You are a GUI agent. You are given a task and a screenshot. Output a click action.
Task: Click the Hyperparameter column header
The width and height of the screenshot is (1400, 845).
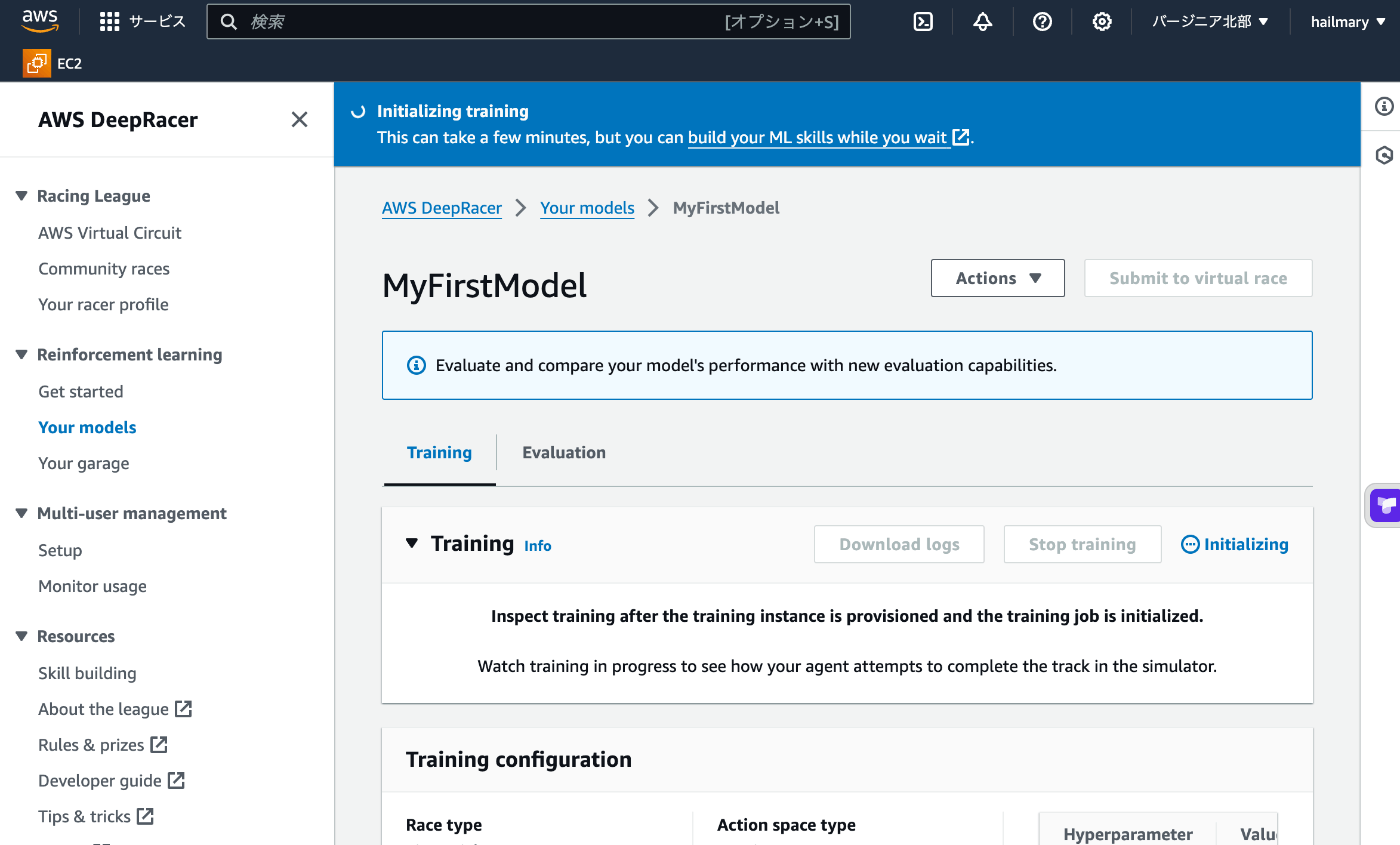click(1128, 834)
